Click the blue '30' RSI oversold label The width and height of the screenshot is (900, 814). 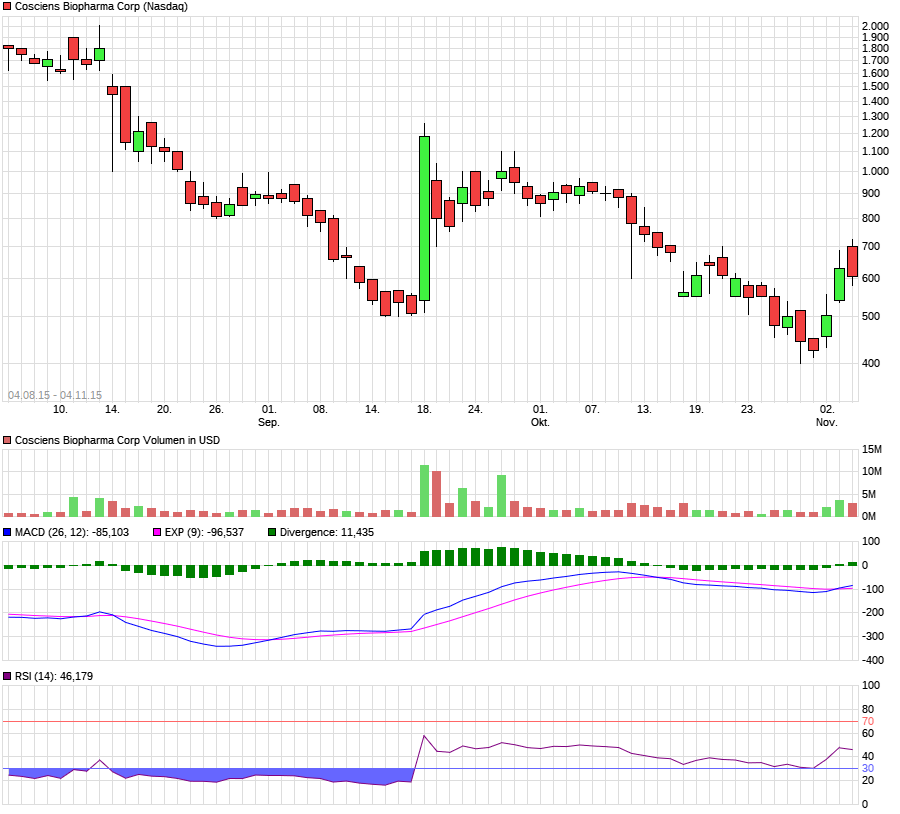coord(868,769)
